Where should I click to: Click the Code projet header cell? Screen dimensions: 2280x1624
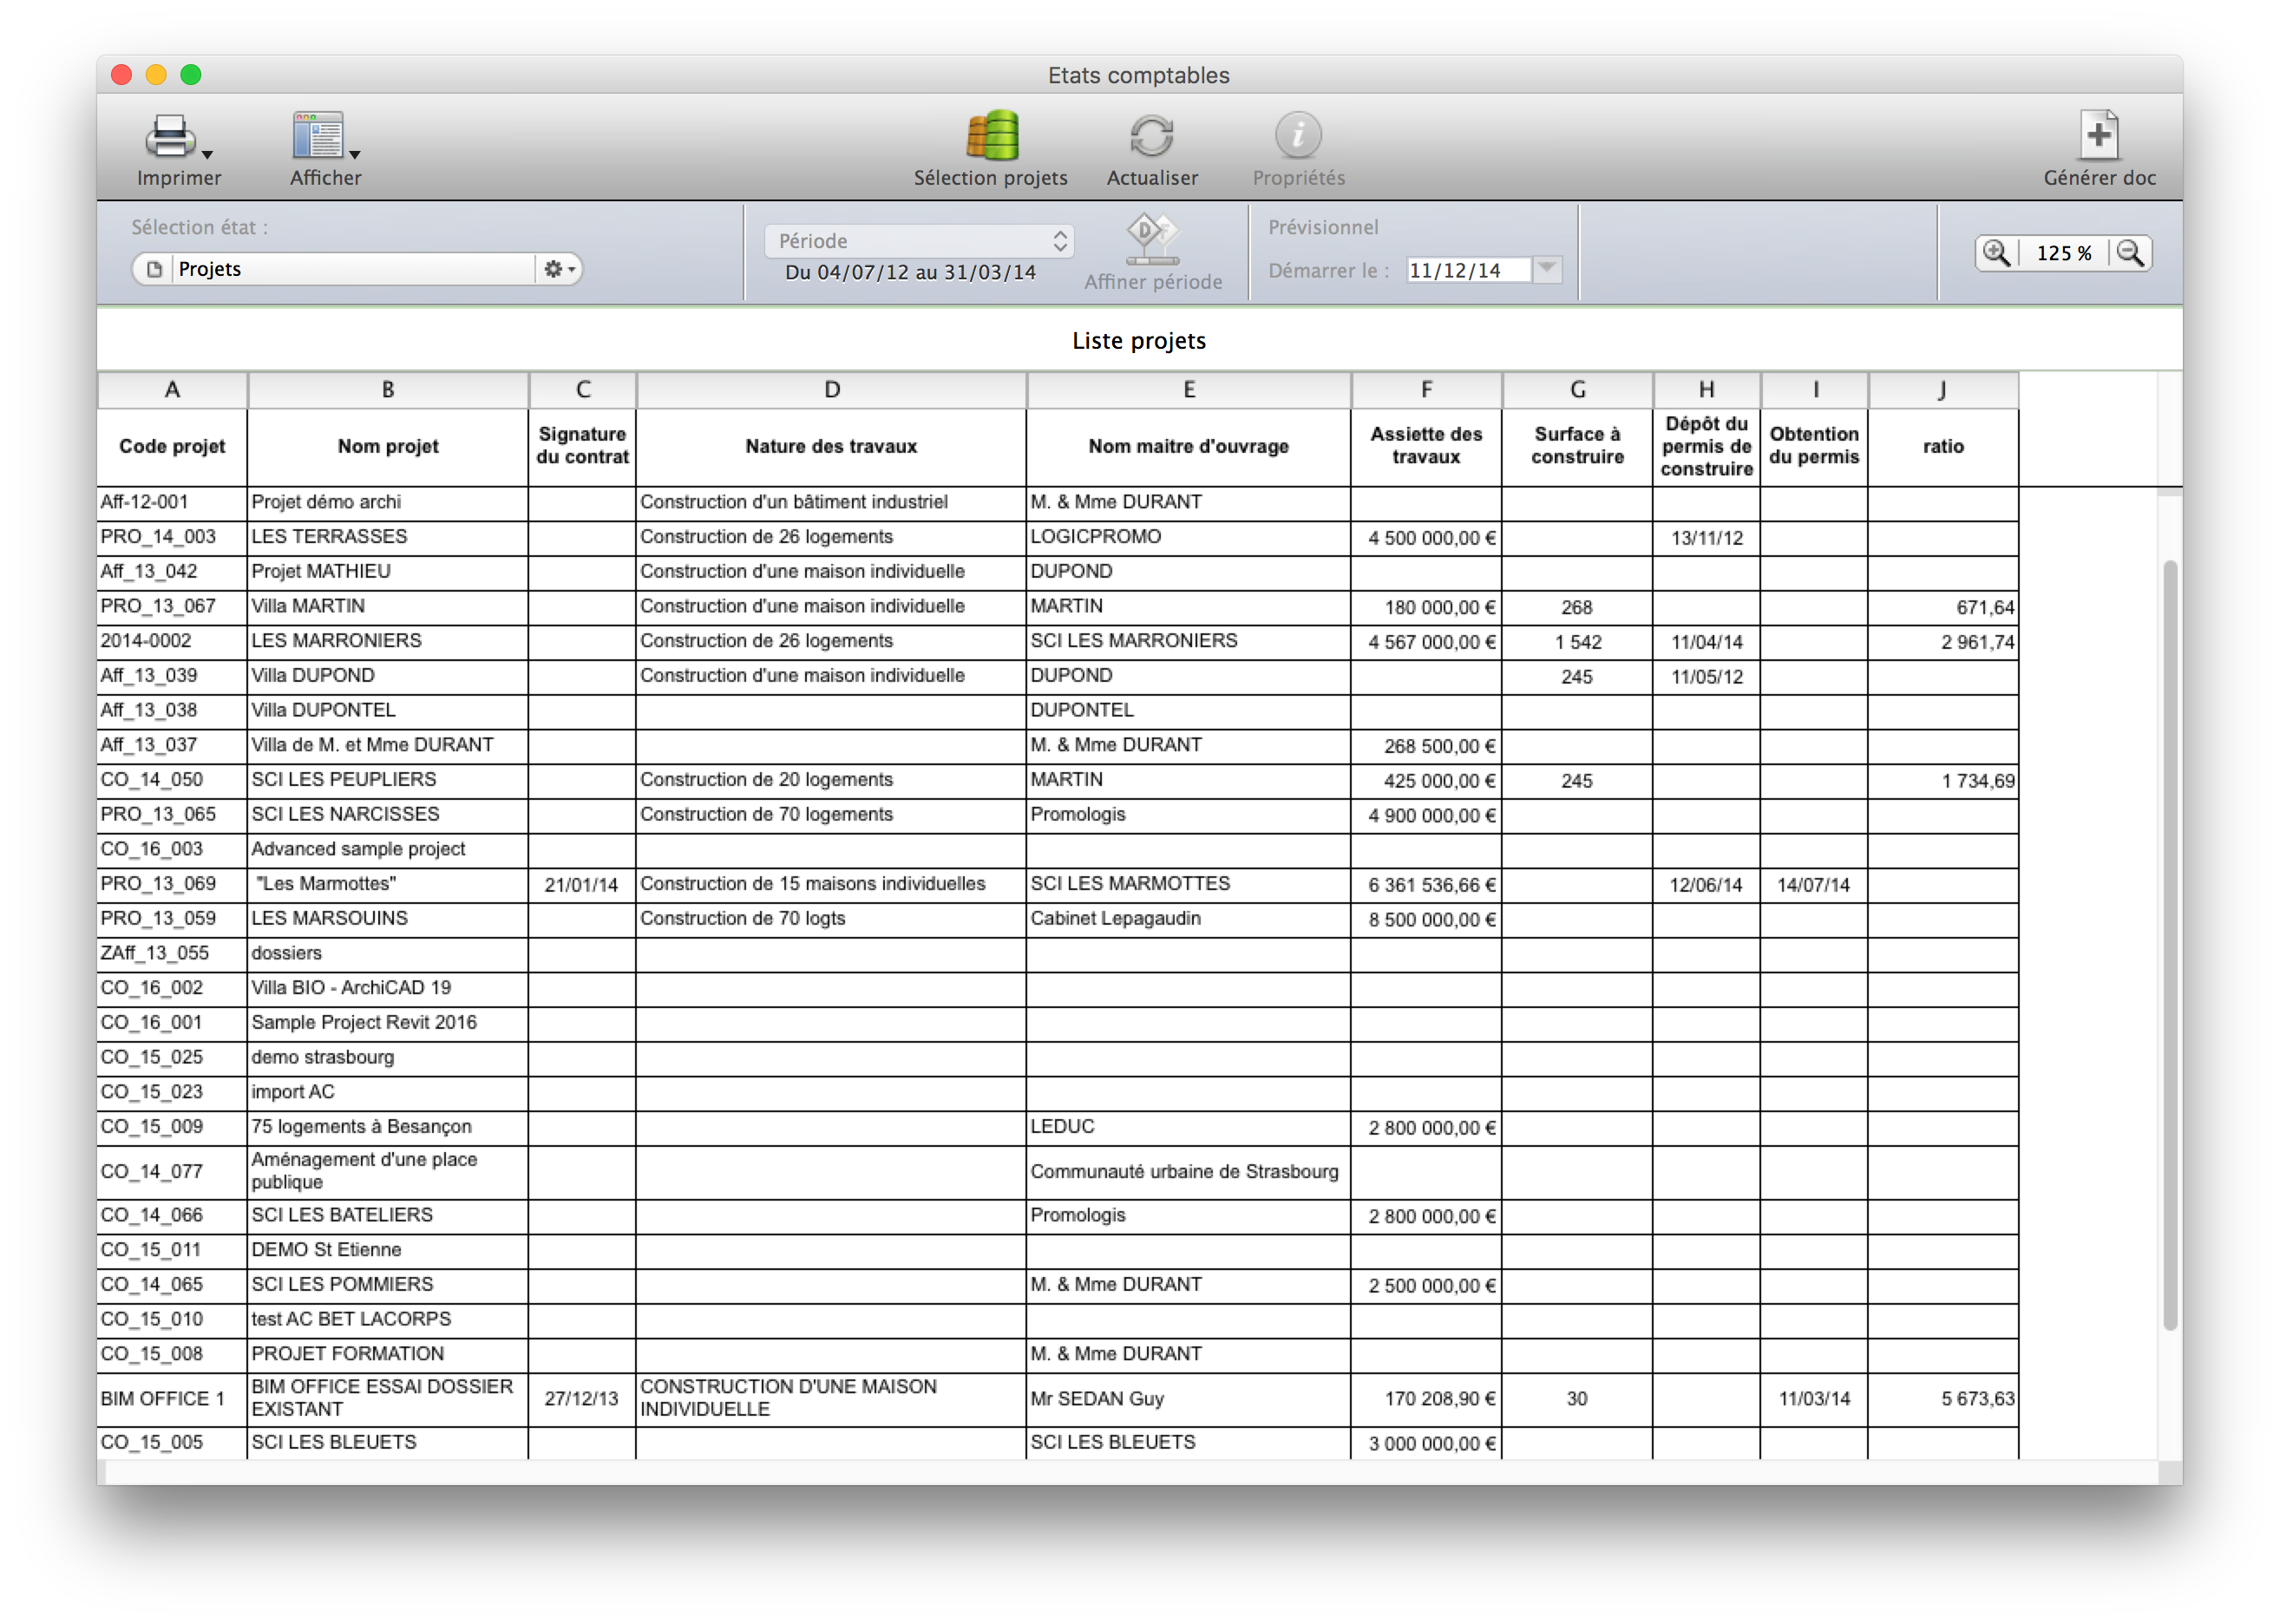pyautogui.click(x=172, y=447)
